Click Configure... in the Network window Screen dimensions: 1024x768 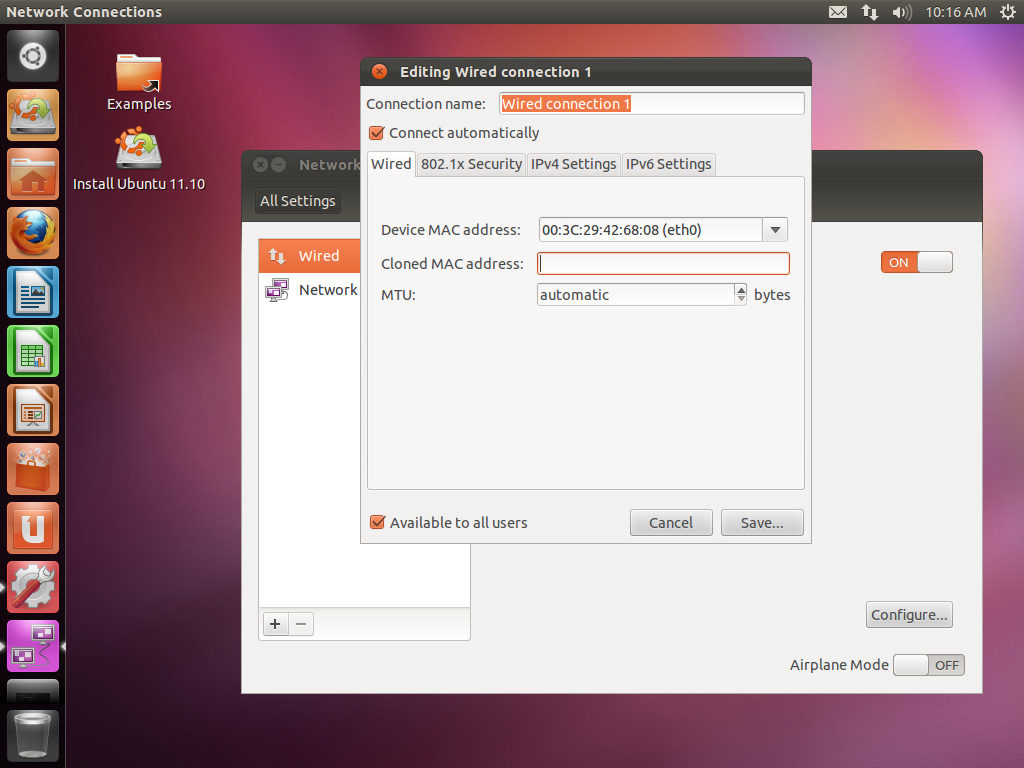tap(909, 615)
